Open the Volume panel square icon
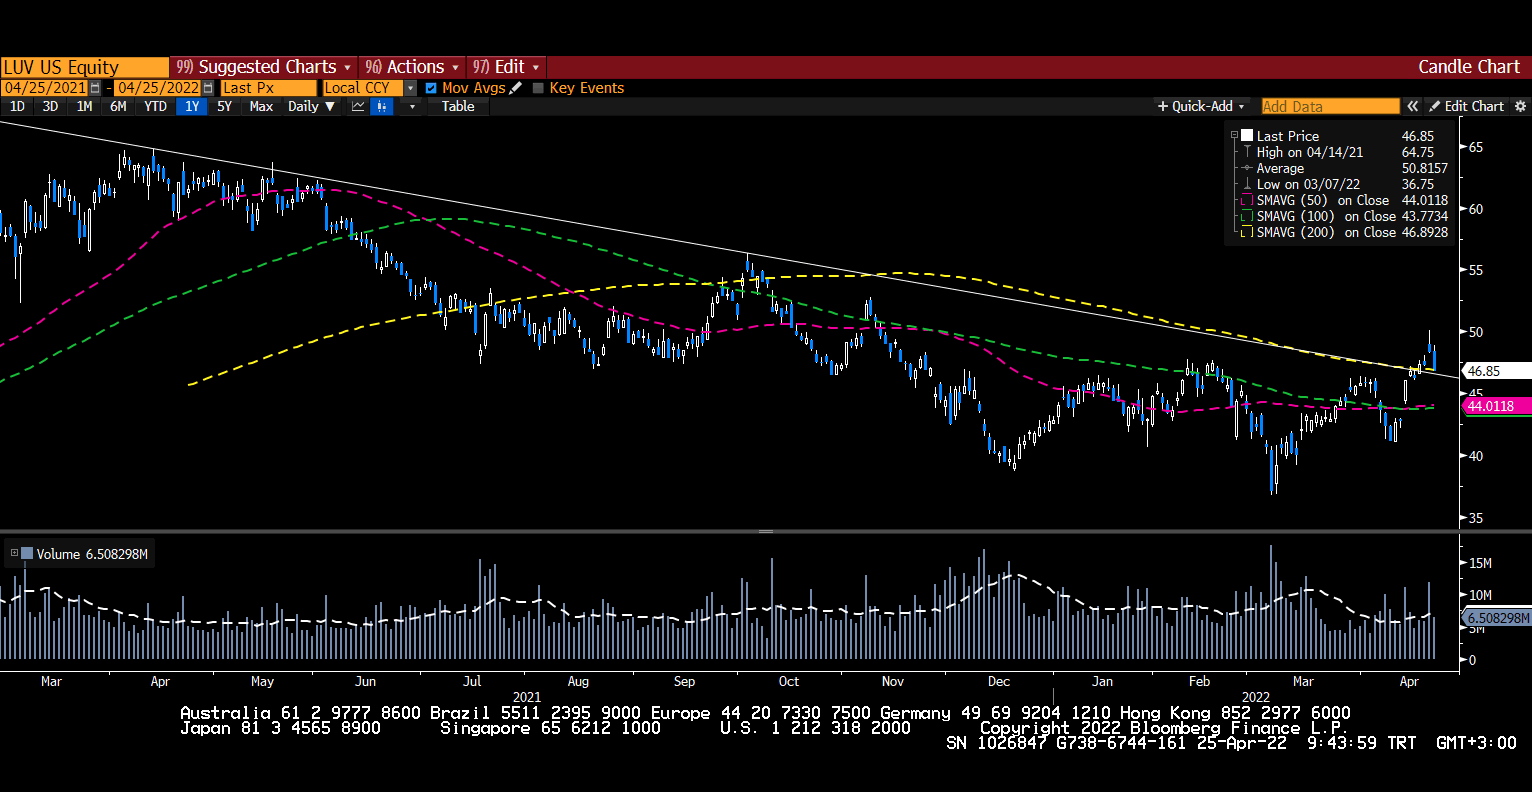This screenshot has width=1532, height=792. (x=27, y=553)
